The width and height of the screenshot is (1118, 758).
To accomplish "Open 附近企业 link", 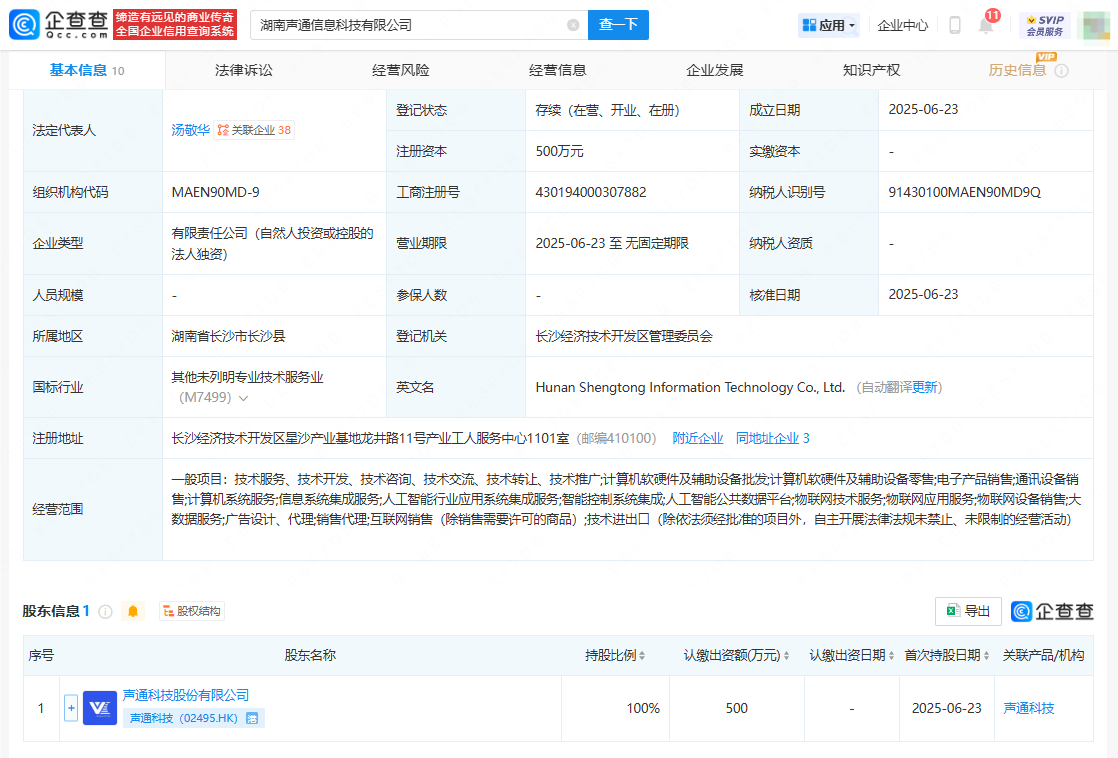I will [697, 438].
